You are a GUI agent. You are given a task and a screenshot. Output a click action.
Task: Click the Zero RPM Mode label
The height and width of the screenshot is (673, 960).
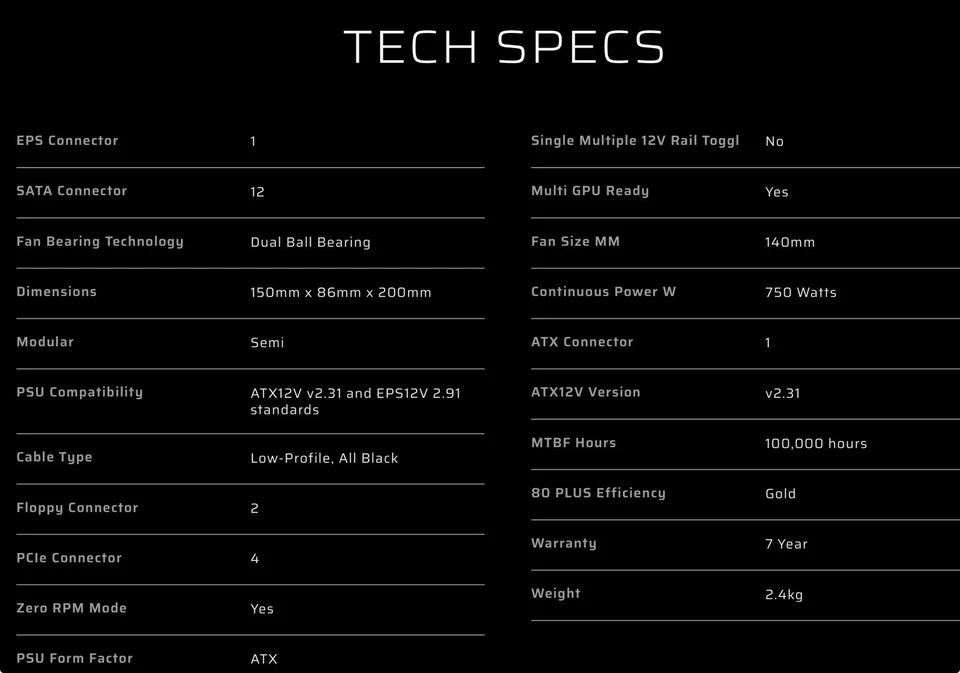tap(71, 608)
